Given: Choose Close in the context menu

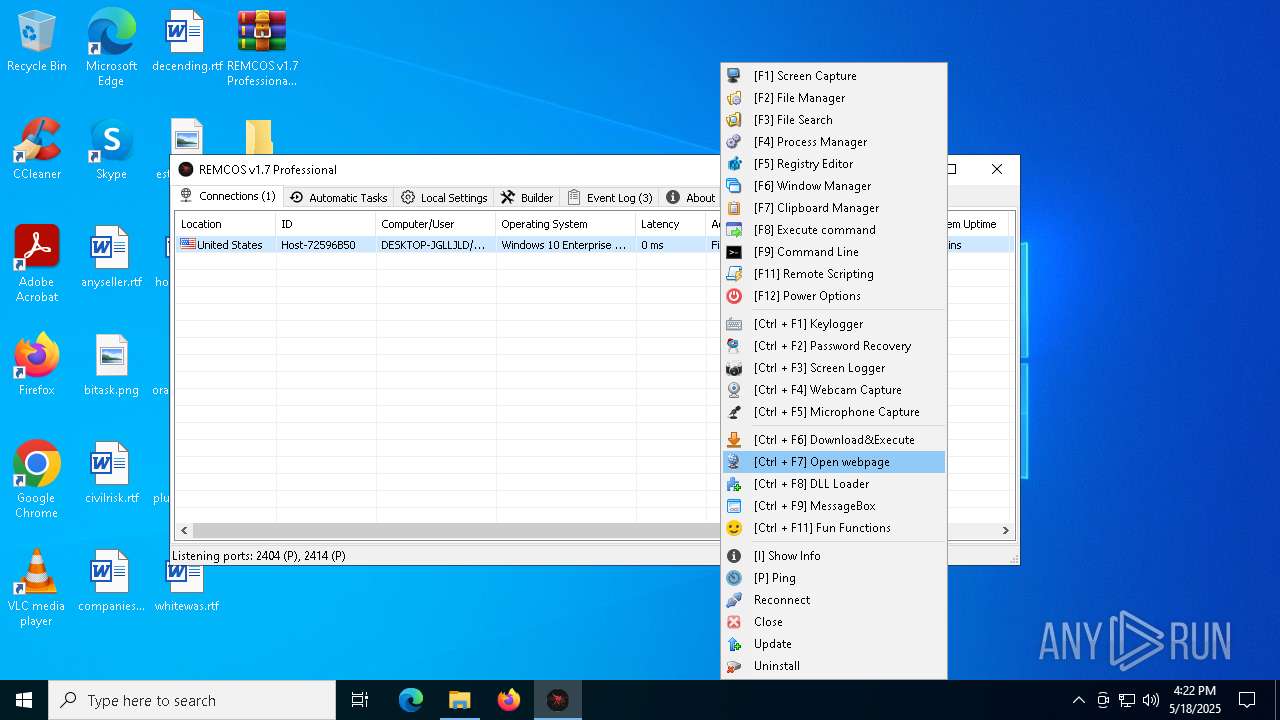Looking at the screenshot, I should pos(834,622).
